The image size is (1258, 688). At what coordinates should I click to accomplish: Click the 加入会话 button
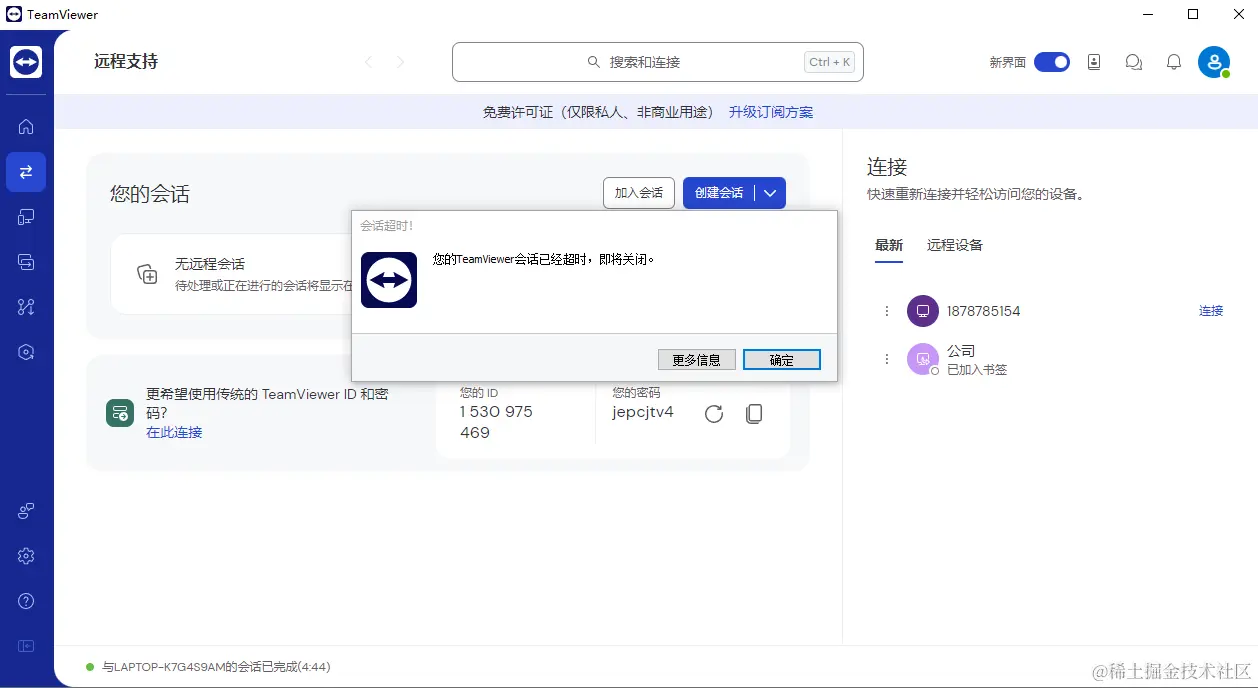[639, 193]
